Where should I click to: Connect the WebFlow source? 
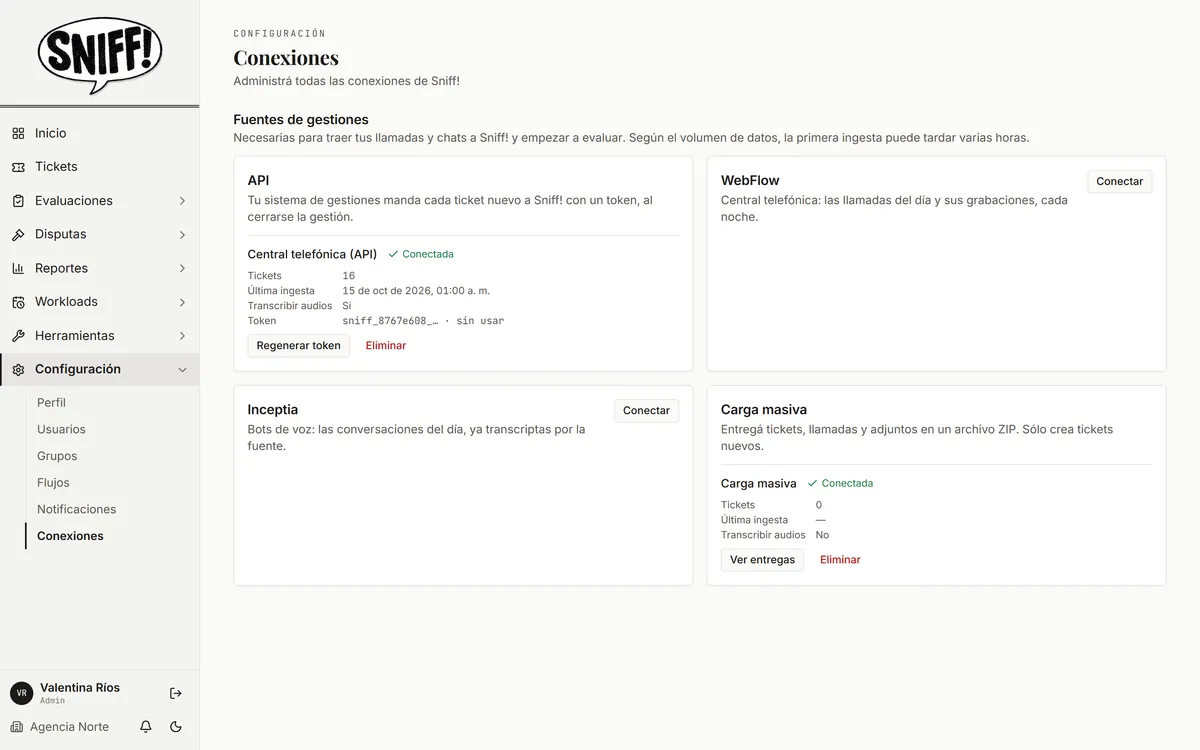1120,181
